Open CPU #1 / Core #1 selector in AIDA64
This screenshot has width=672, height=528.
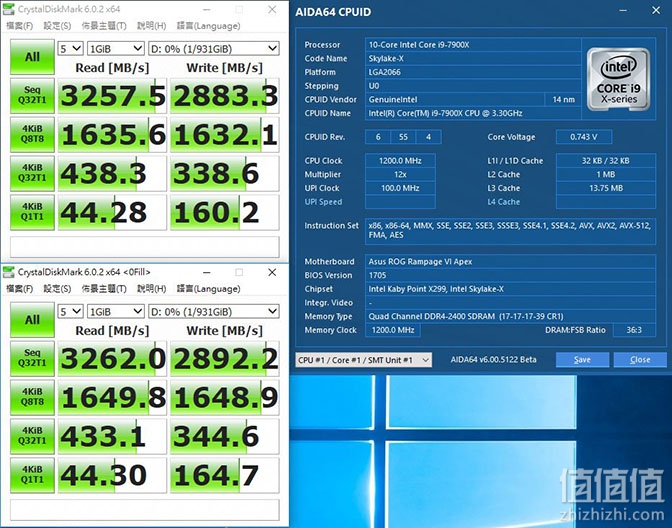(363, 360)
